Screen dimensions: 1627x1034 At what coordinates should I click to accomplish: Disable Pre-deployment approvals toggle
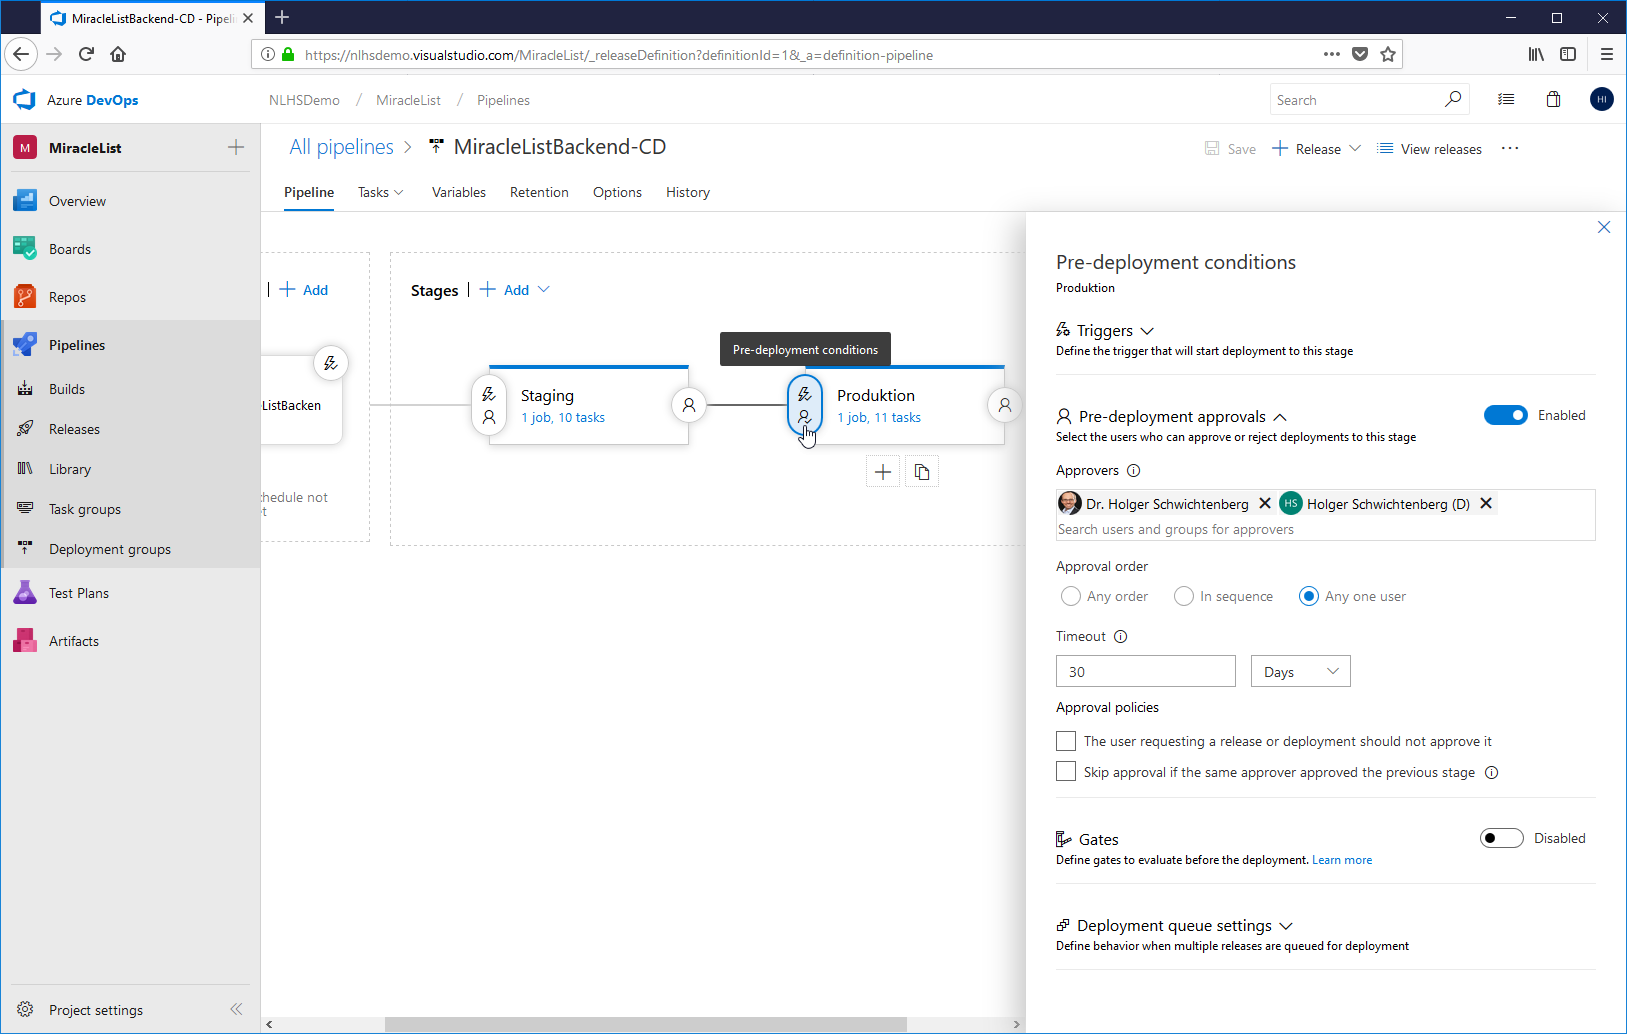point(1505,415)
